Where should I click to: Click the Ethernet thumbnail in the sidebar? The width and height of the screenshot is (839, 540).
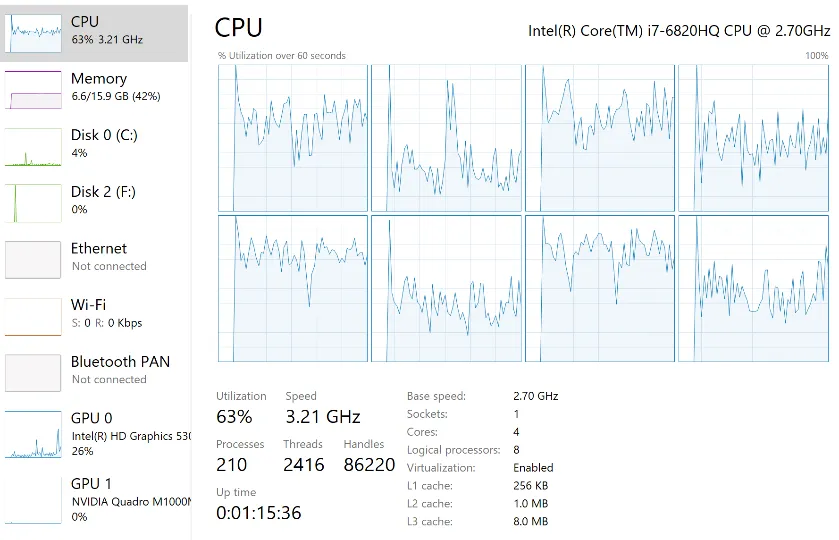click(33, 260)
